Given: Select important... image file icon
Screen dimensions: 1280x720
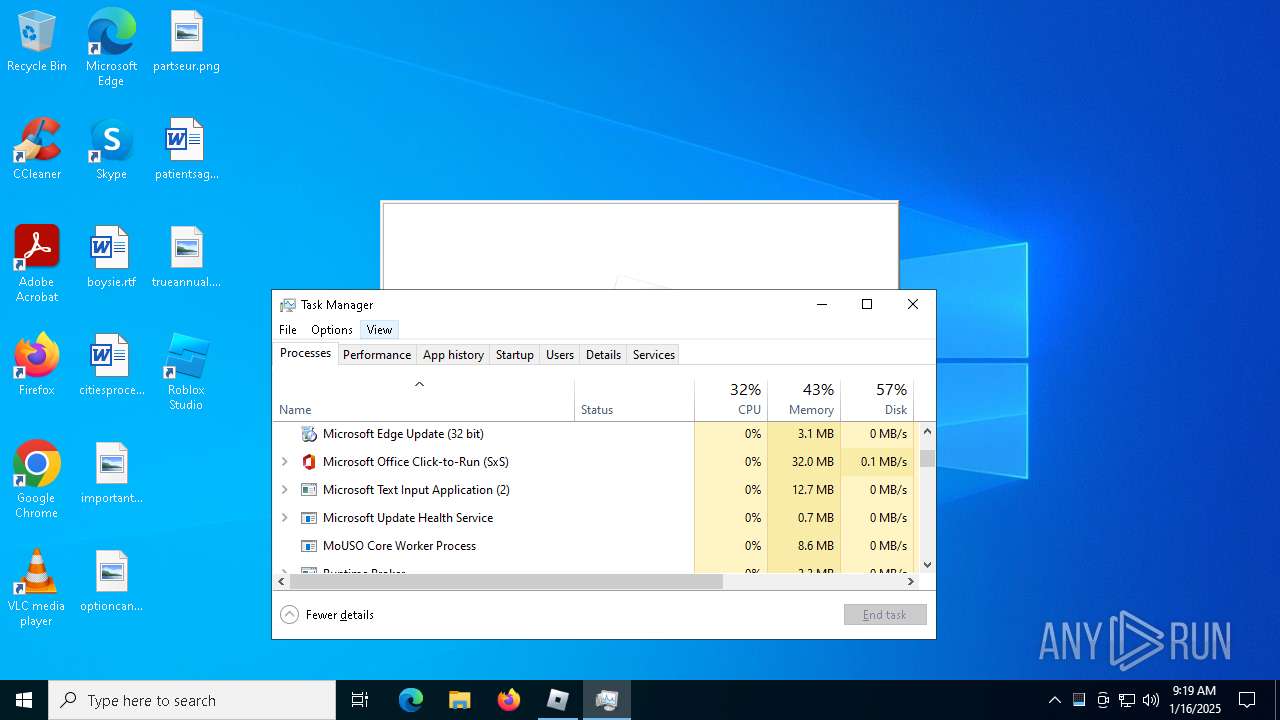Looking at the screenshot, I should (x=111, y=474).
